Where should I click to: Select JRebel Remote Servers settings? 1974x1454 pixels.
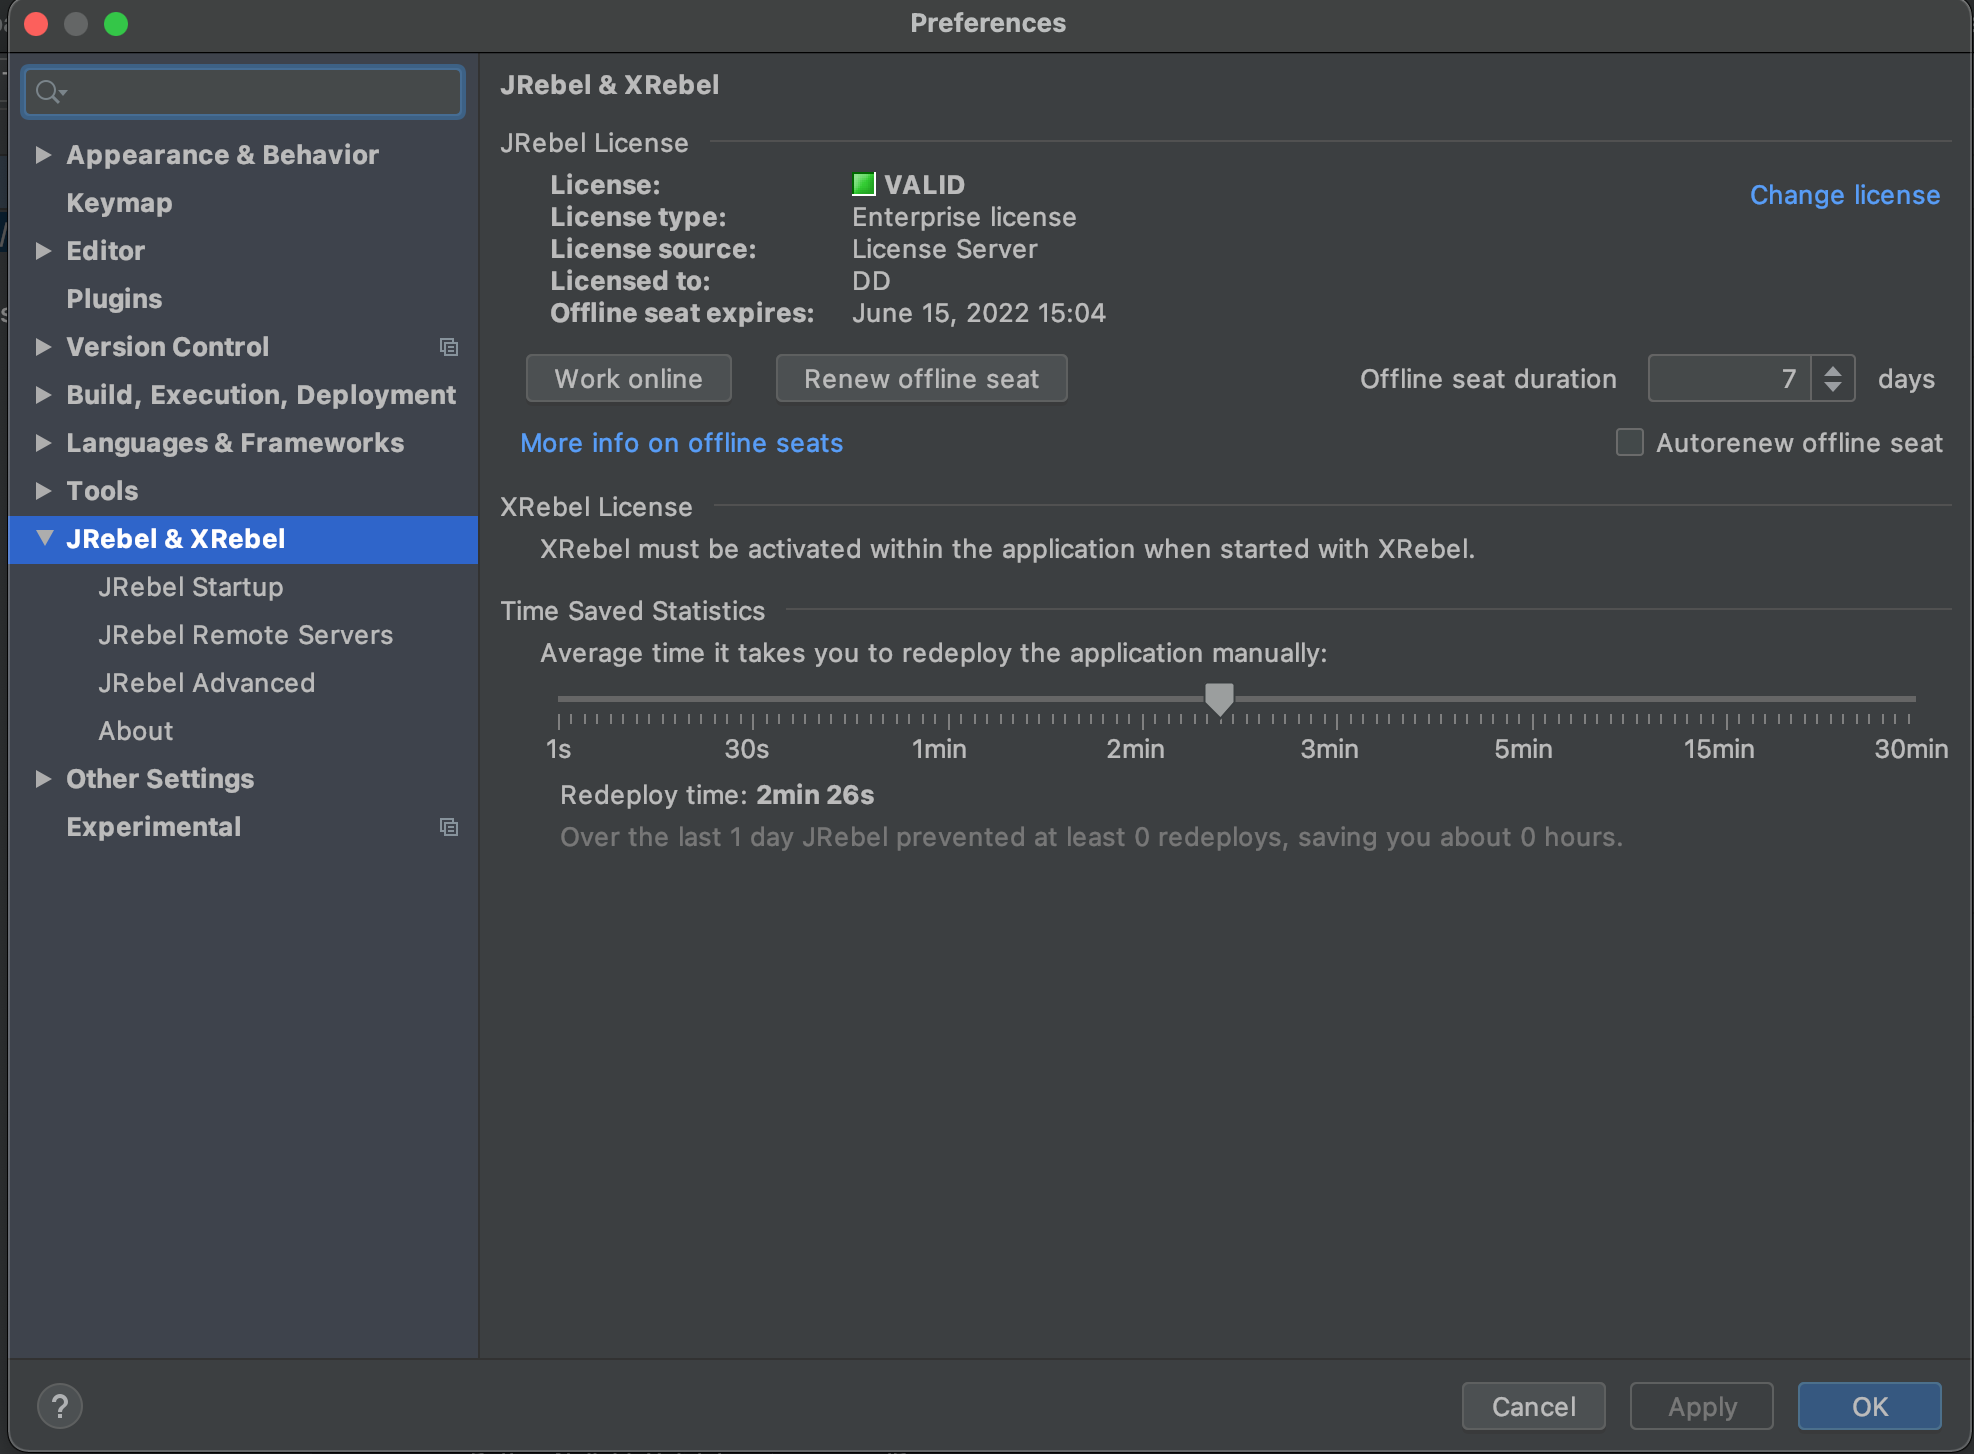click(246, 635)
